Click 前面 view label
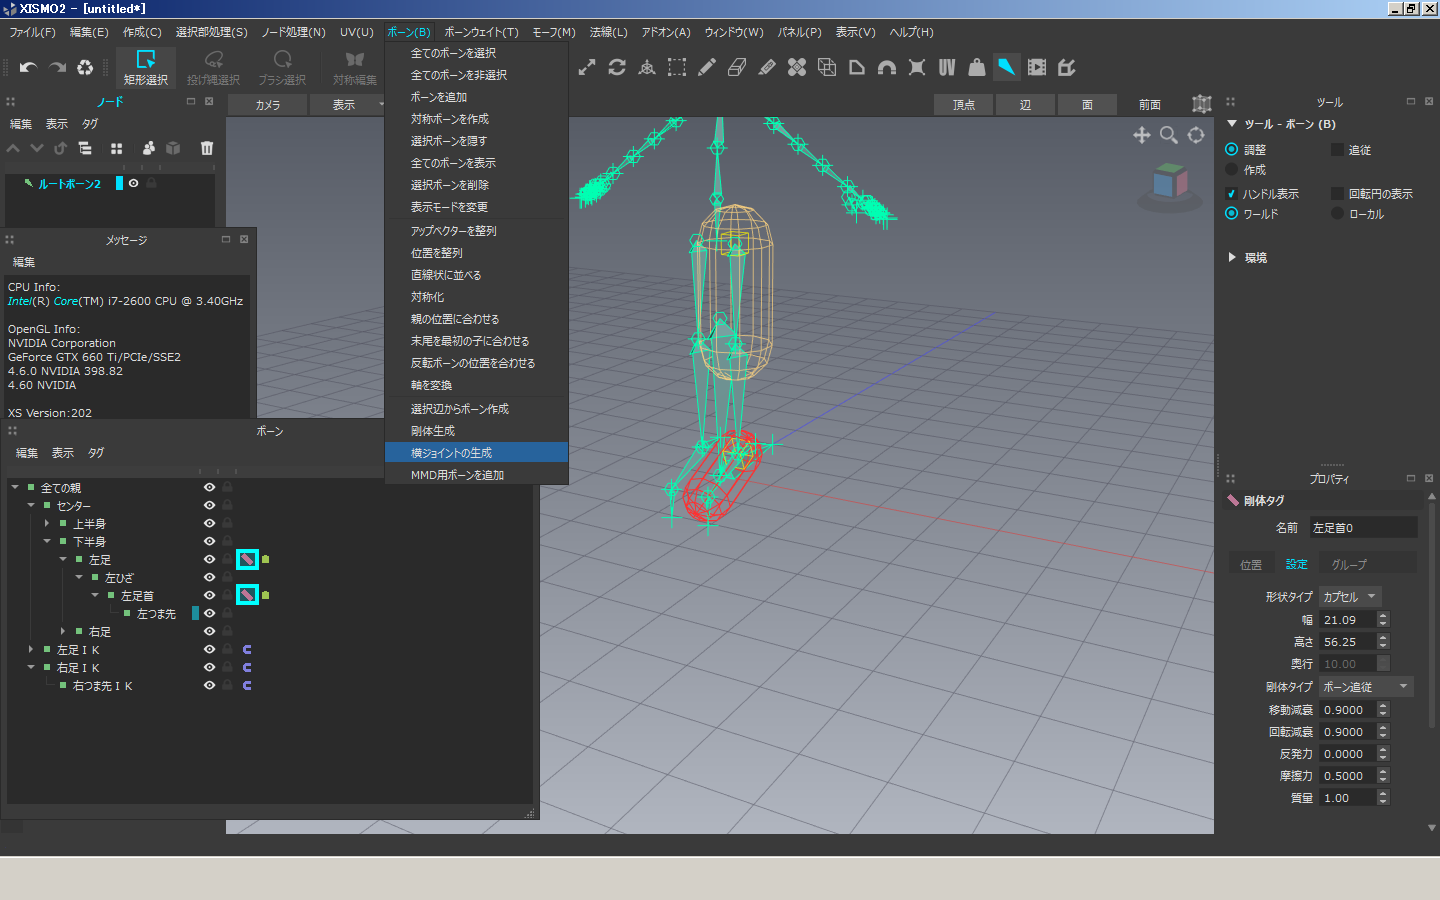The width and height of the screenshot is (1440, 900). [1150, 104]
